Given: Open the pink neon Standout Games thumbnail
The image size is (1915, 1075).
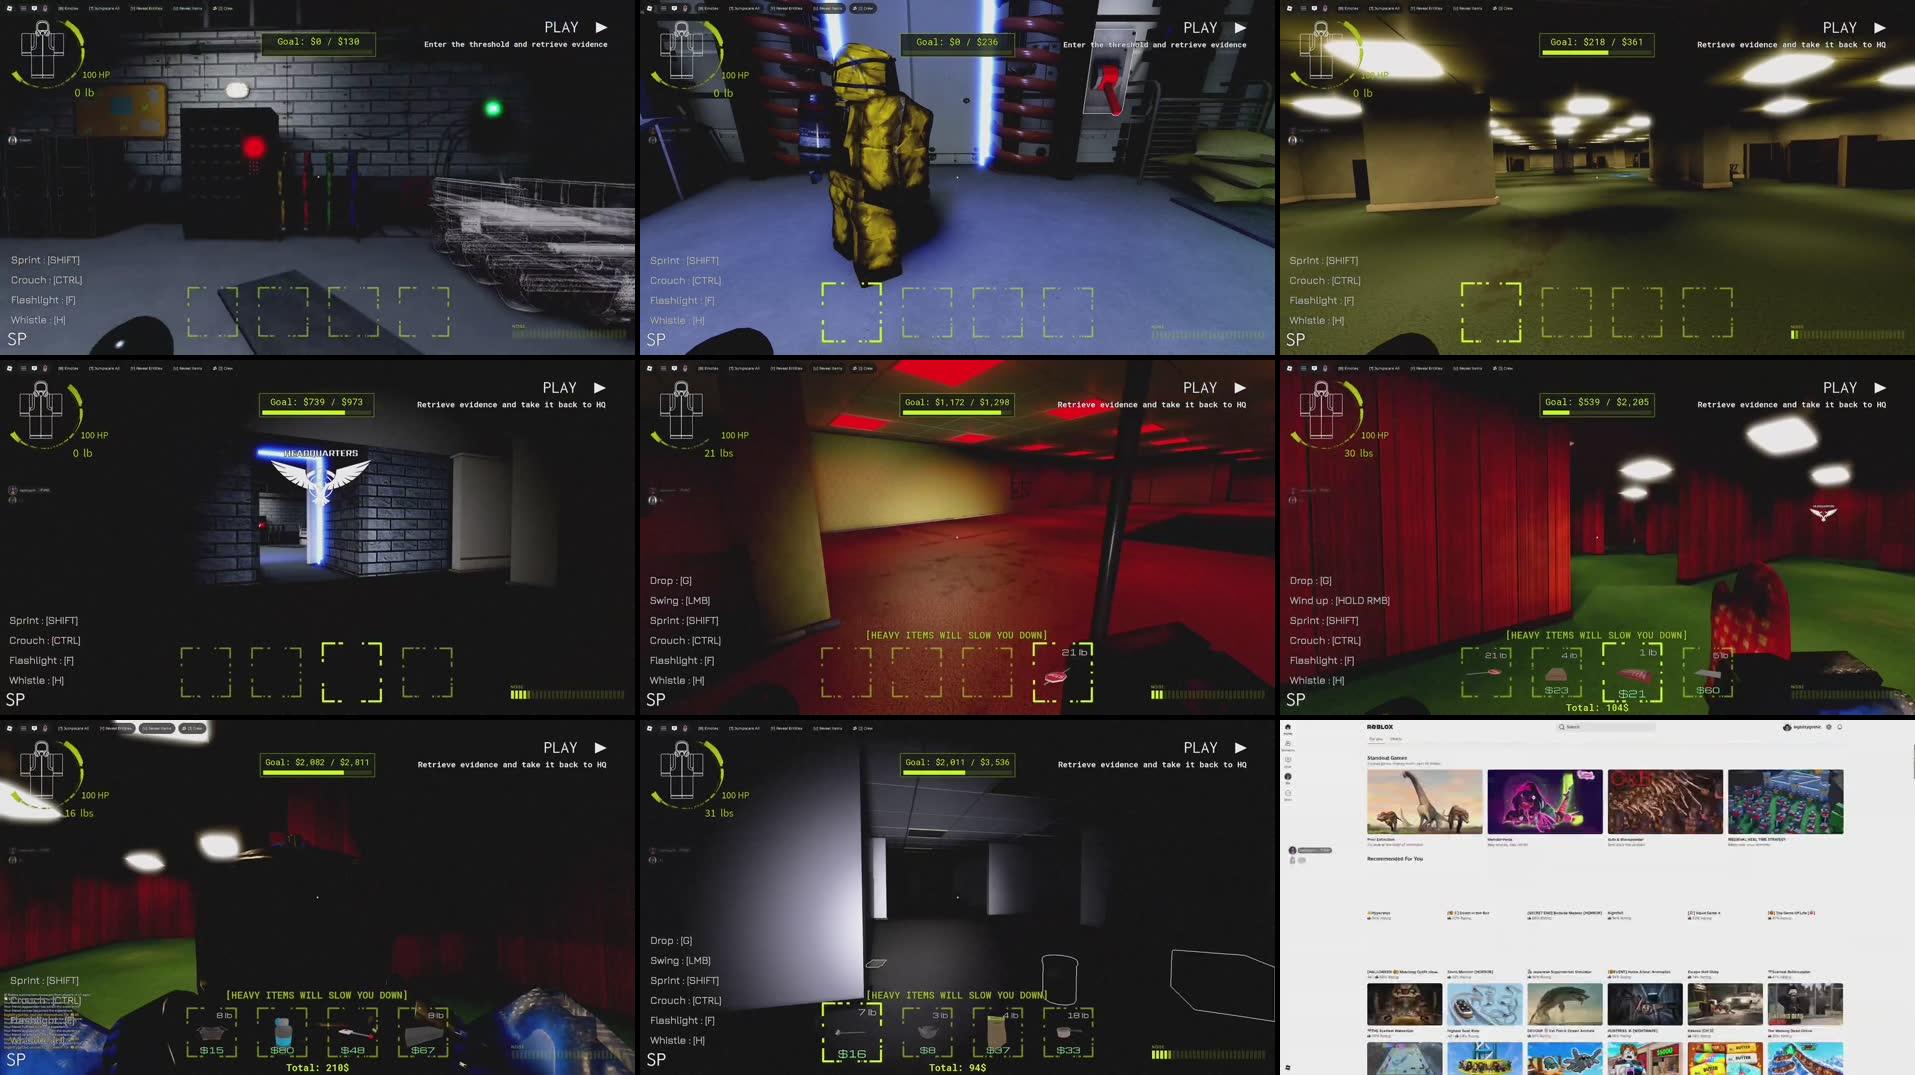Looking at the screenshot, I should point(1545,802).
